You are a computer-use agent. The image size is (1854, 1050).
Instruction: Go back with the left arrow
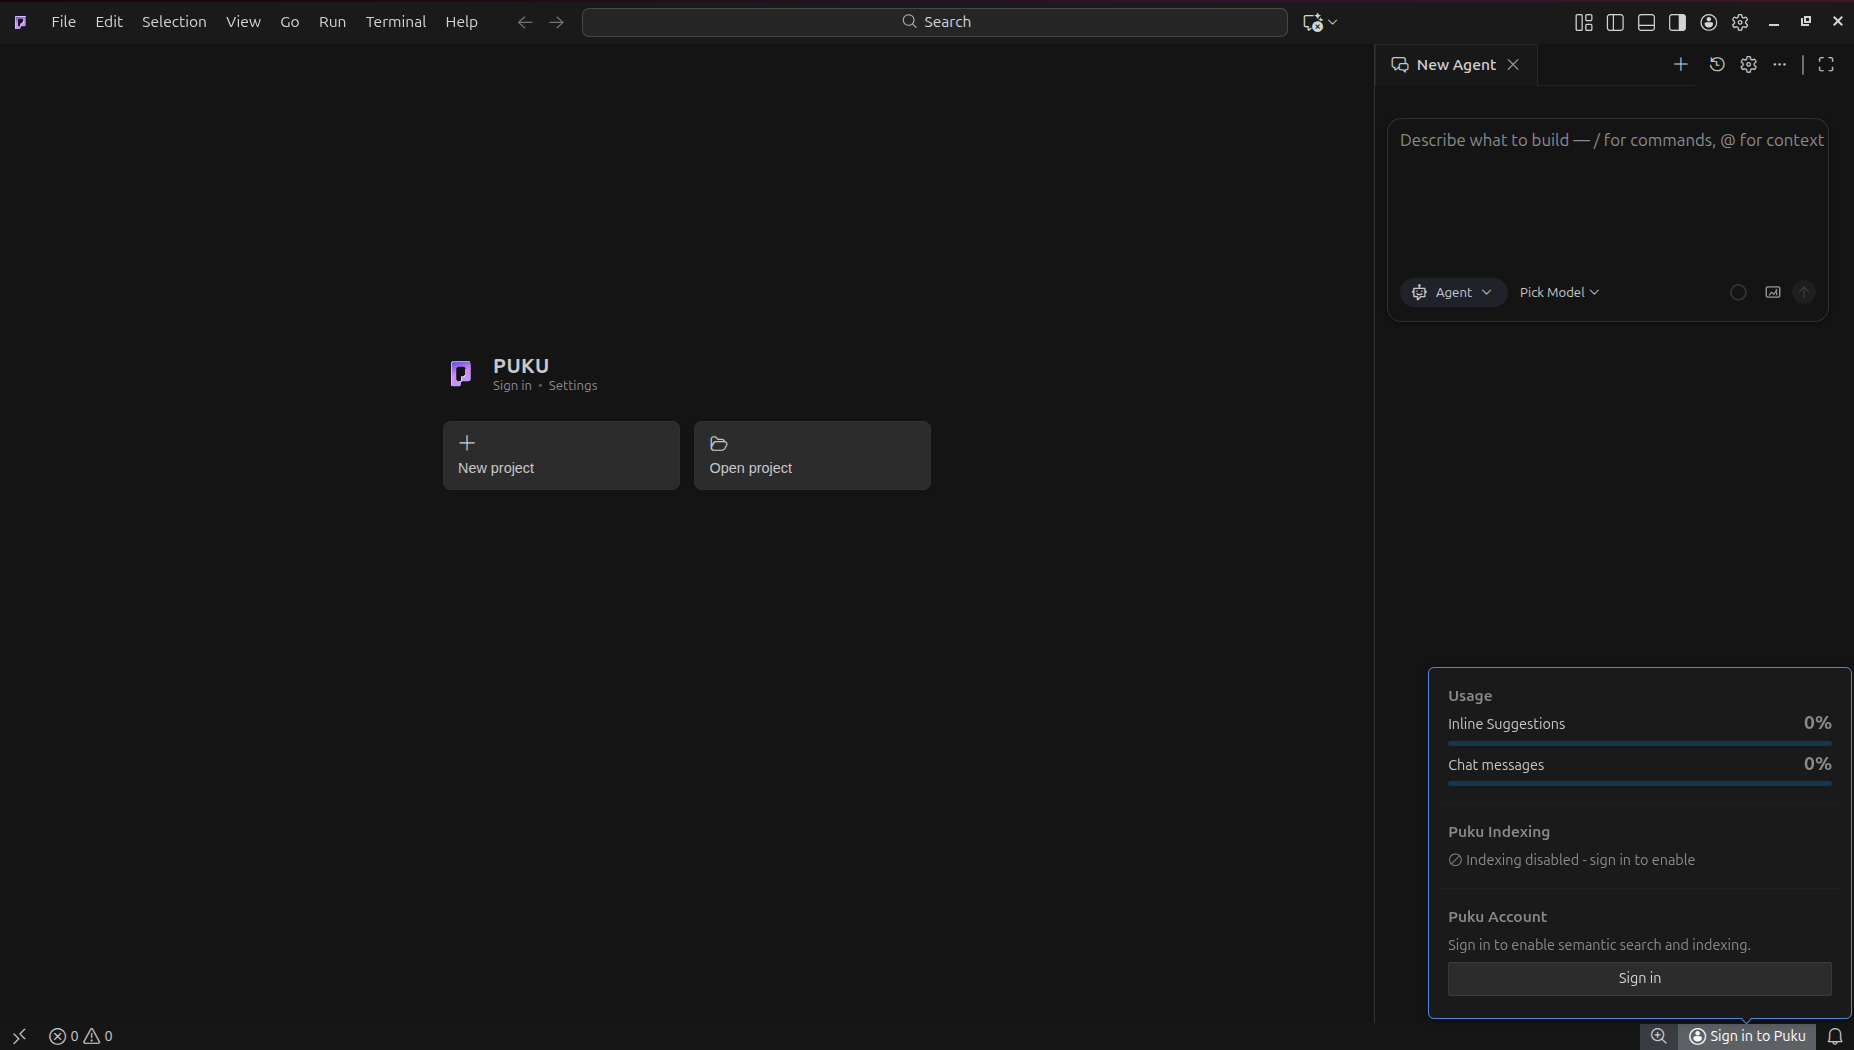click(x=525, y=22)
